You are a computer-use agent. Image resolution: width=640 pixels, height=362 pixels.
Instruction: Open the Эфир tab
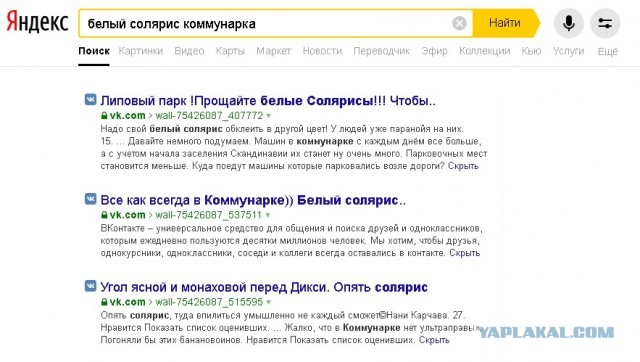coord(434,51)
